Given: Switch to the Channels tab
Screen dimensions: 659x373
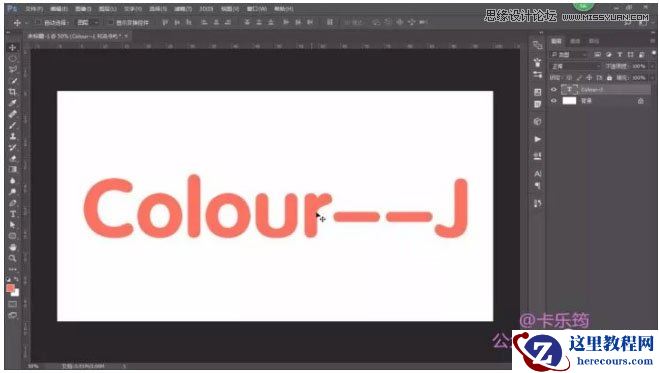Looking at the screenshot, I should (575, 41).
